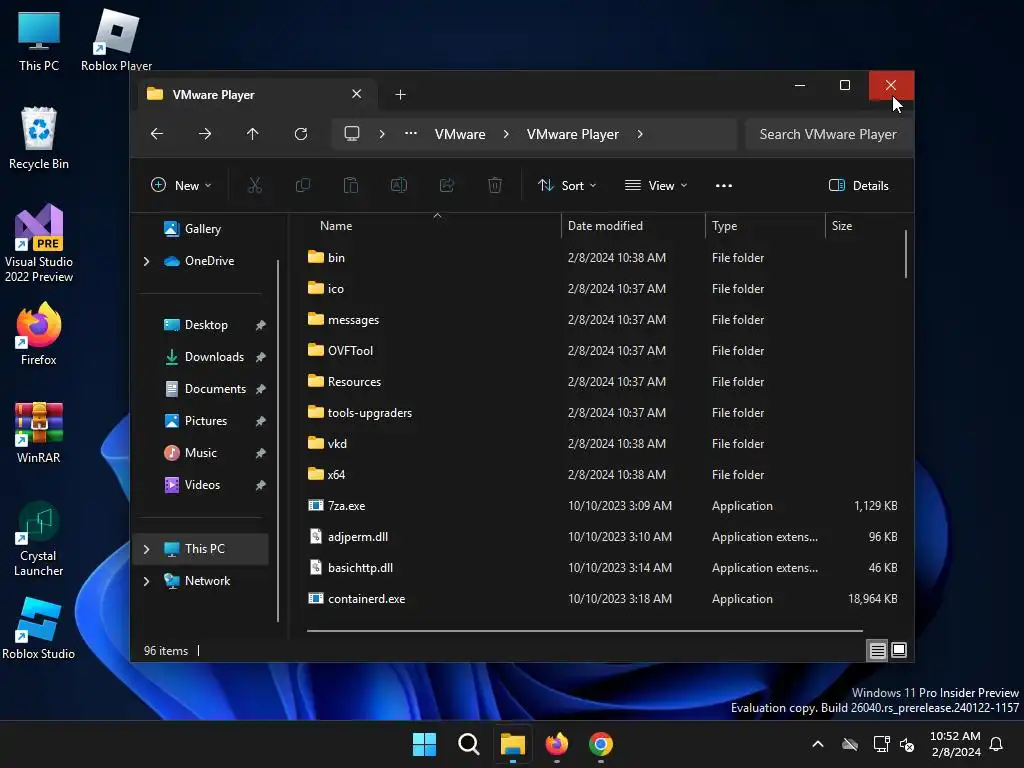Open WinRAR desktop shortcut
1024x768 pixels.
39,432
